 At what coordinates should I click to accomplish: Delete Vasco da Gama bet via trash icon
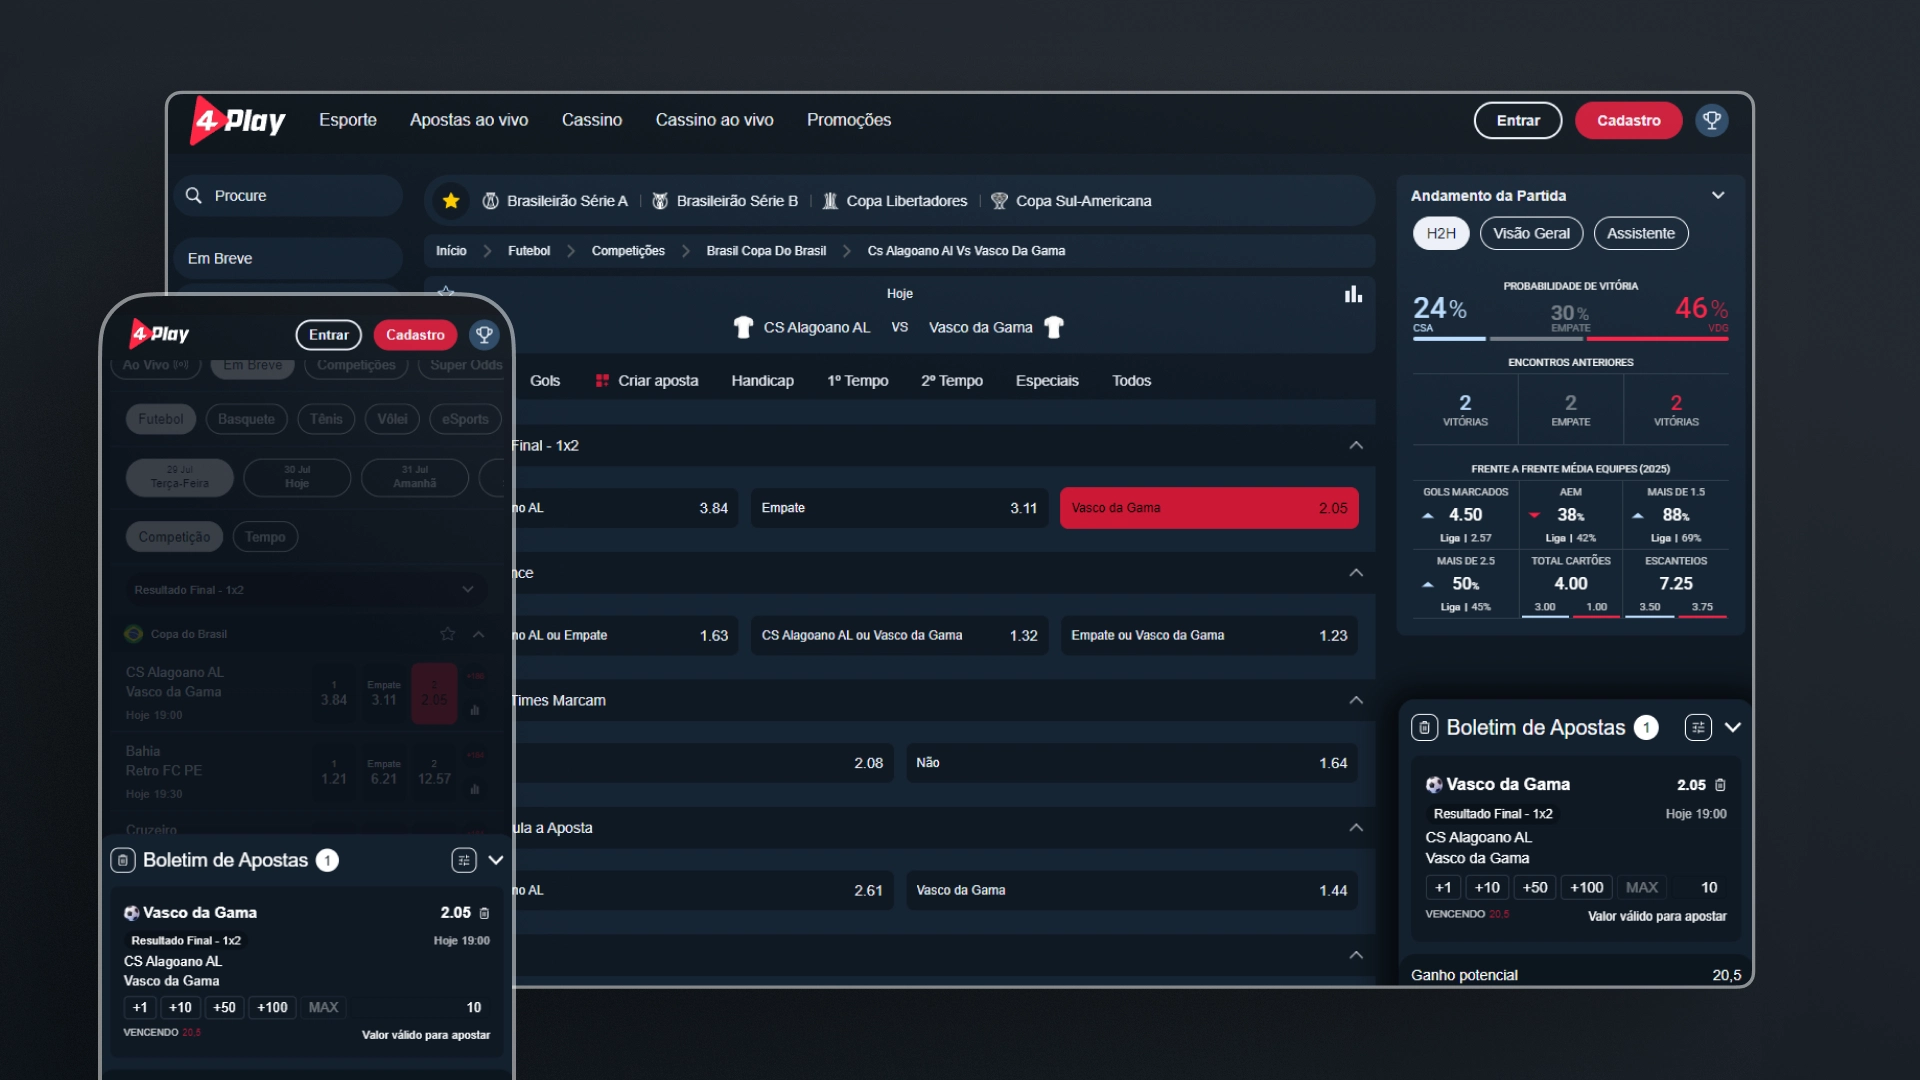coord(1720,785)
